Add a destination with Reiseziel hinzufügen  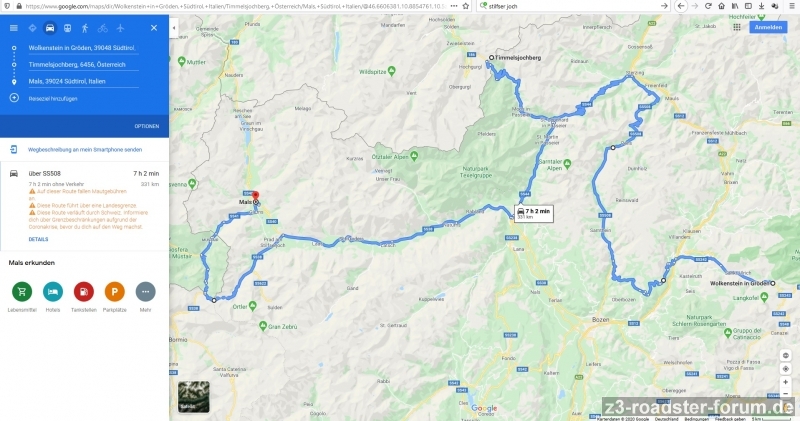[x=53, y=98]
